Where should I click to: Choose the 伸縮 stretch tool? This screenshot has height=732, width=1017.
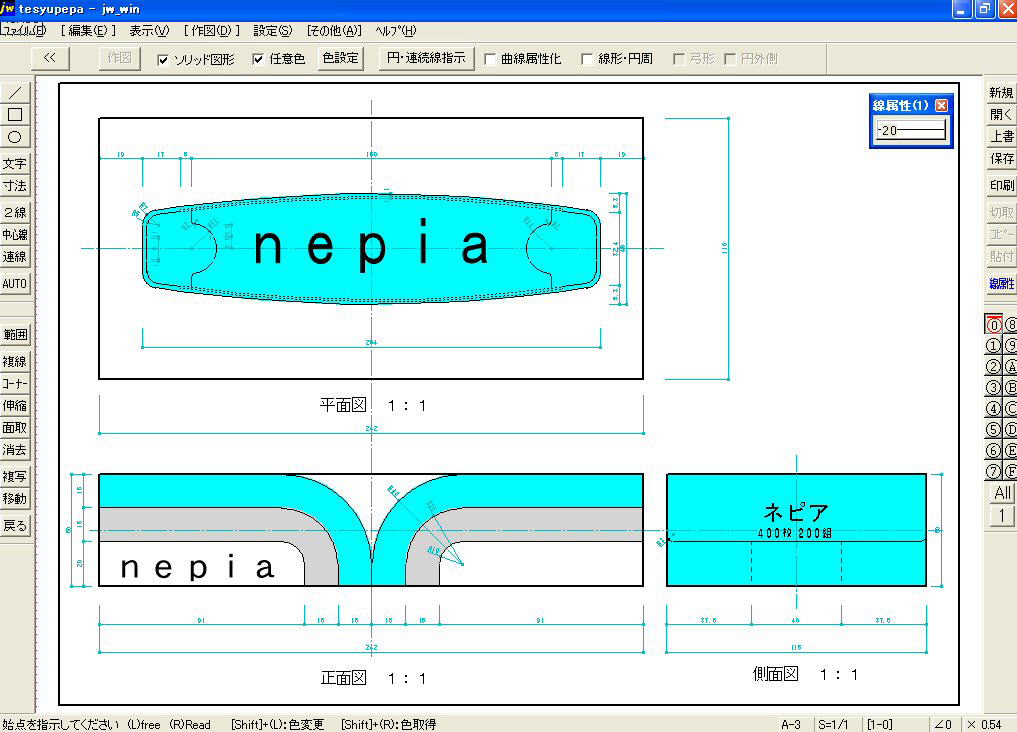[x=15, y=406]
